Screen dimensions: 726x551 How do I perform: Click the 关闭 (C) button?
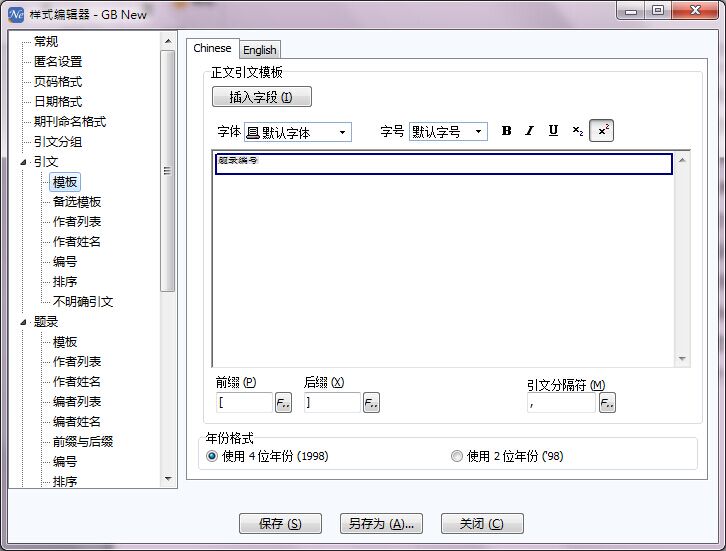click(482, 524)
